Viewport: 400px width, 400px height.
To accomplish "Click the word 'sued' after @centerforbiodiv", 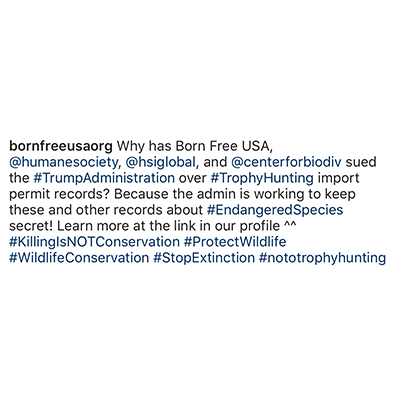I will [361, 162].
